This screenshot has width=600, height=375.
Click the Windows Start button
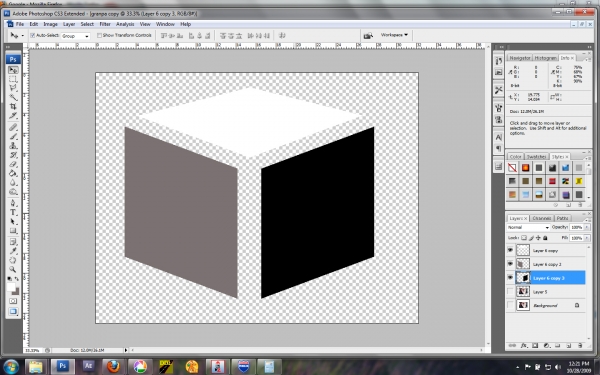[11, 366]
